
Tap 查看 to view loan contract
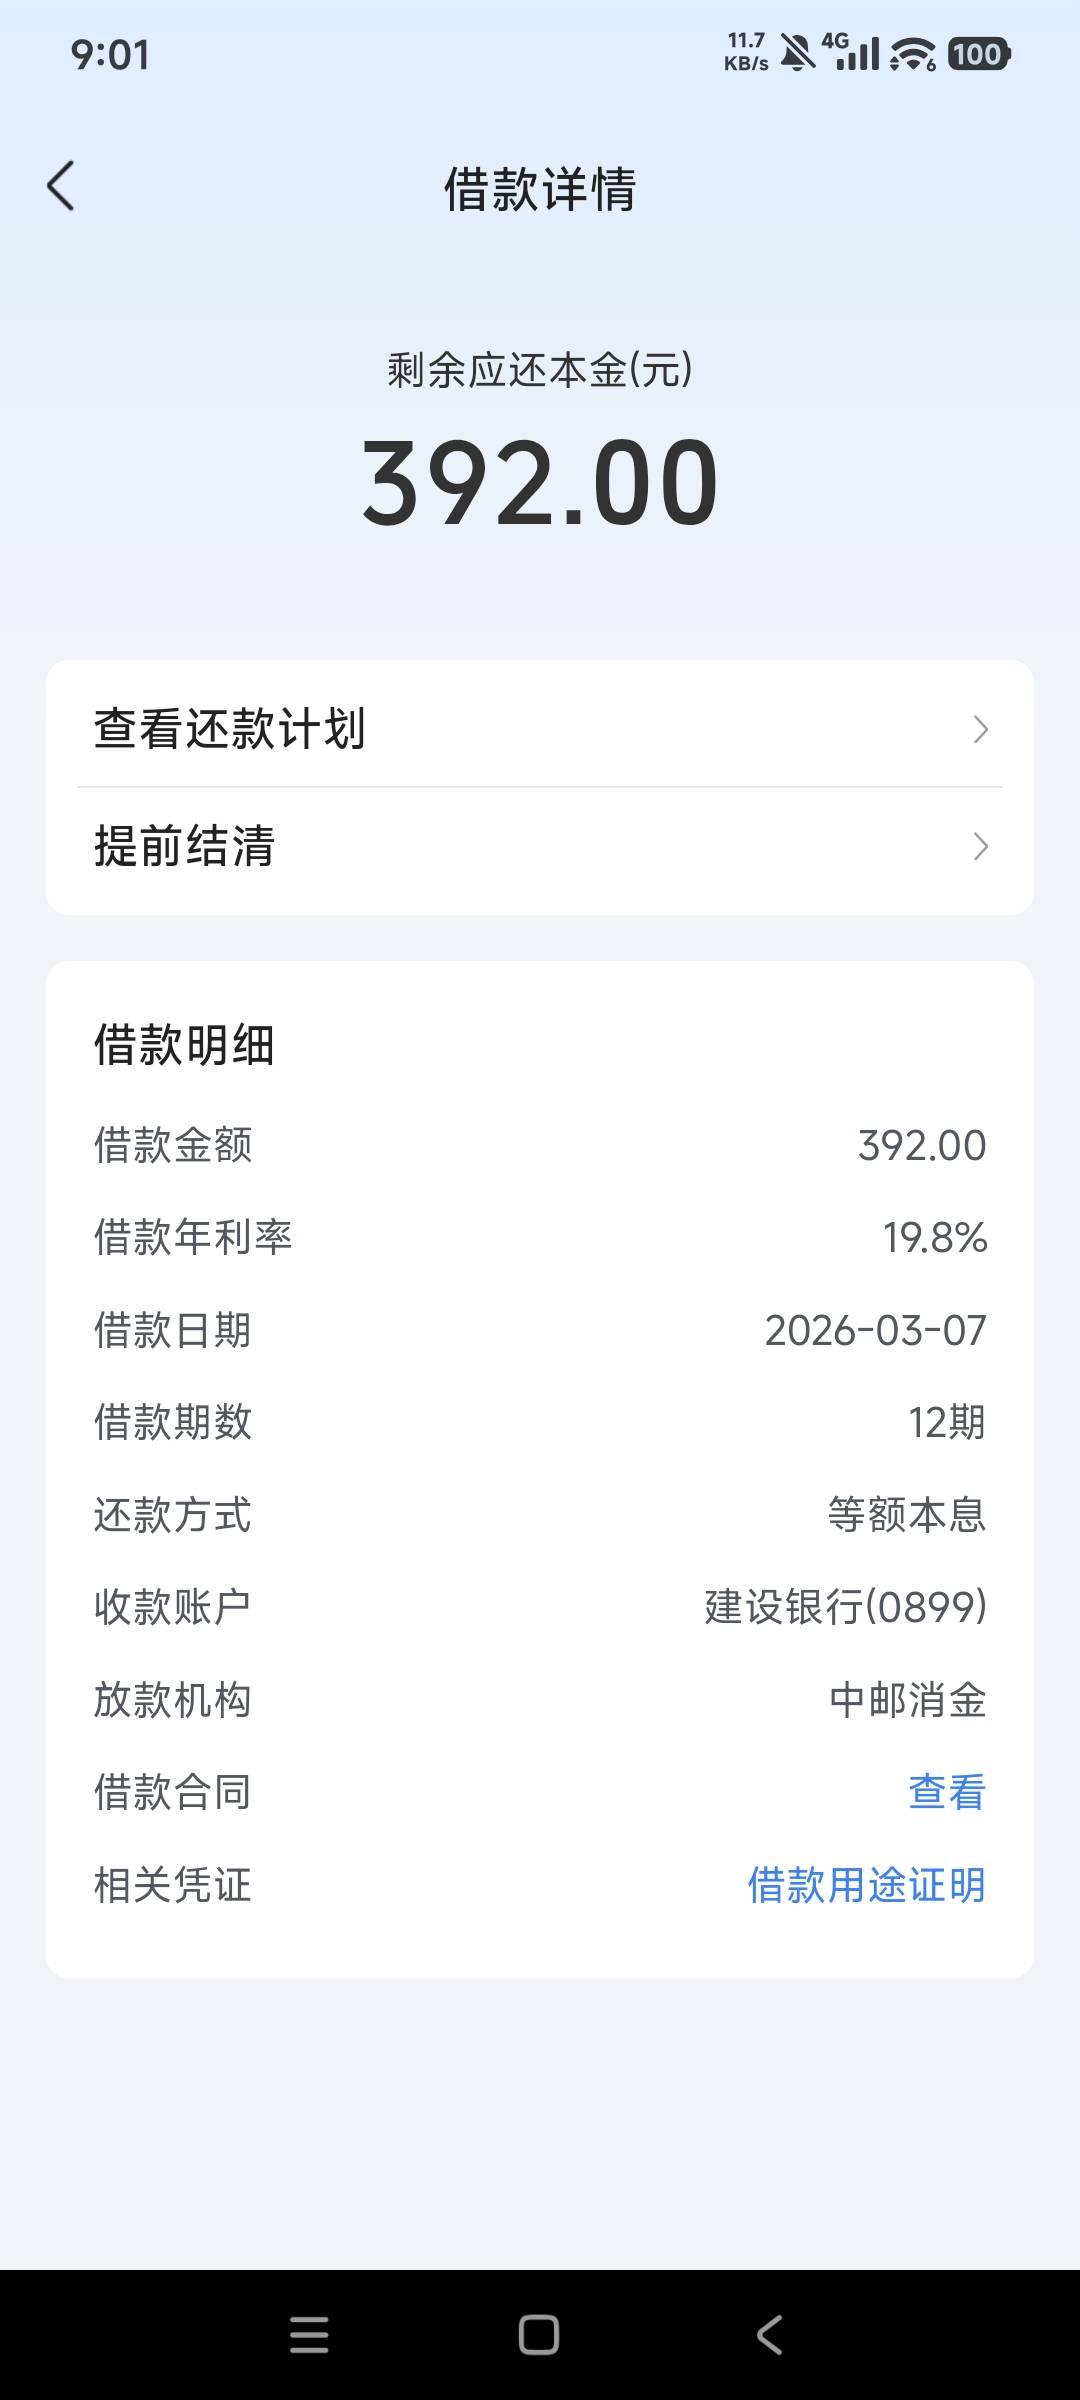tap(946, 1792)
